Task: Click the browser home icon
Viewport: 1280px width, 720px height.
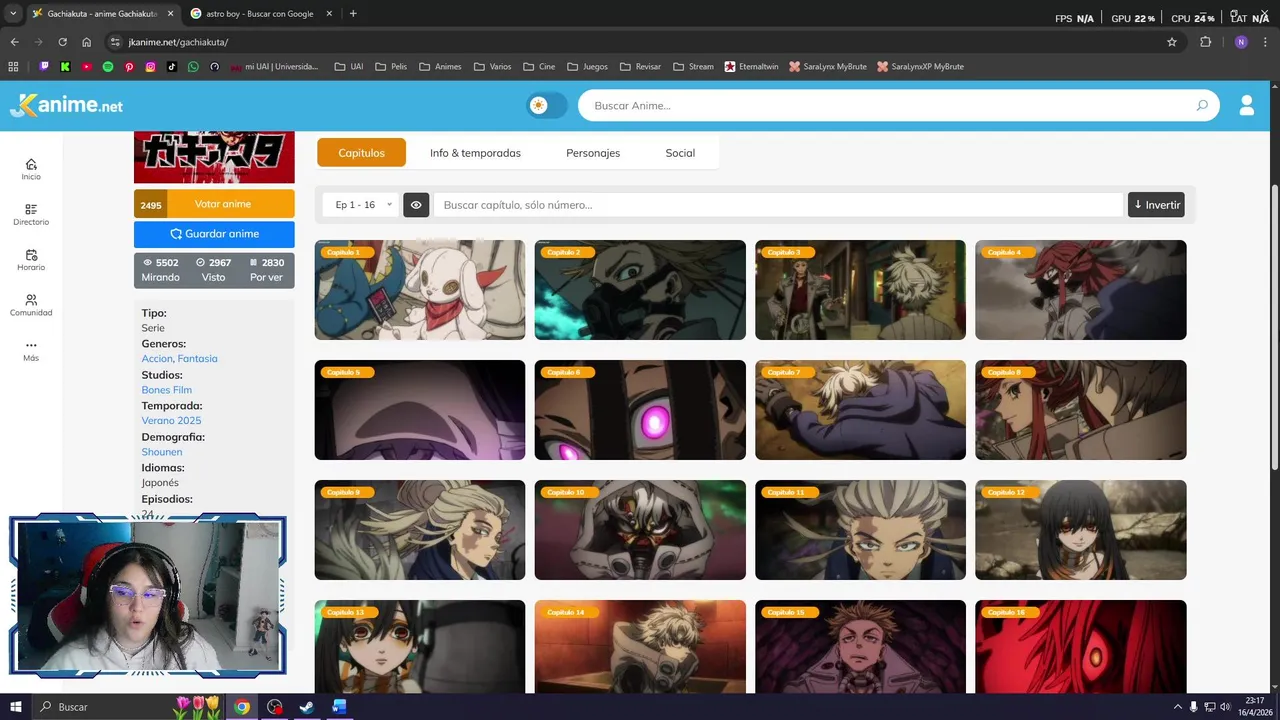Action: [x=86, y=42]
